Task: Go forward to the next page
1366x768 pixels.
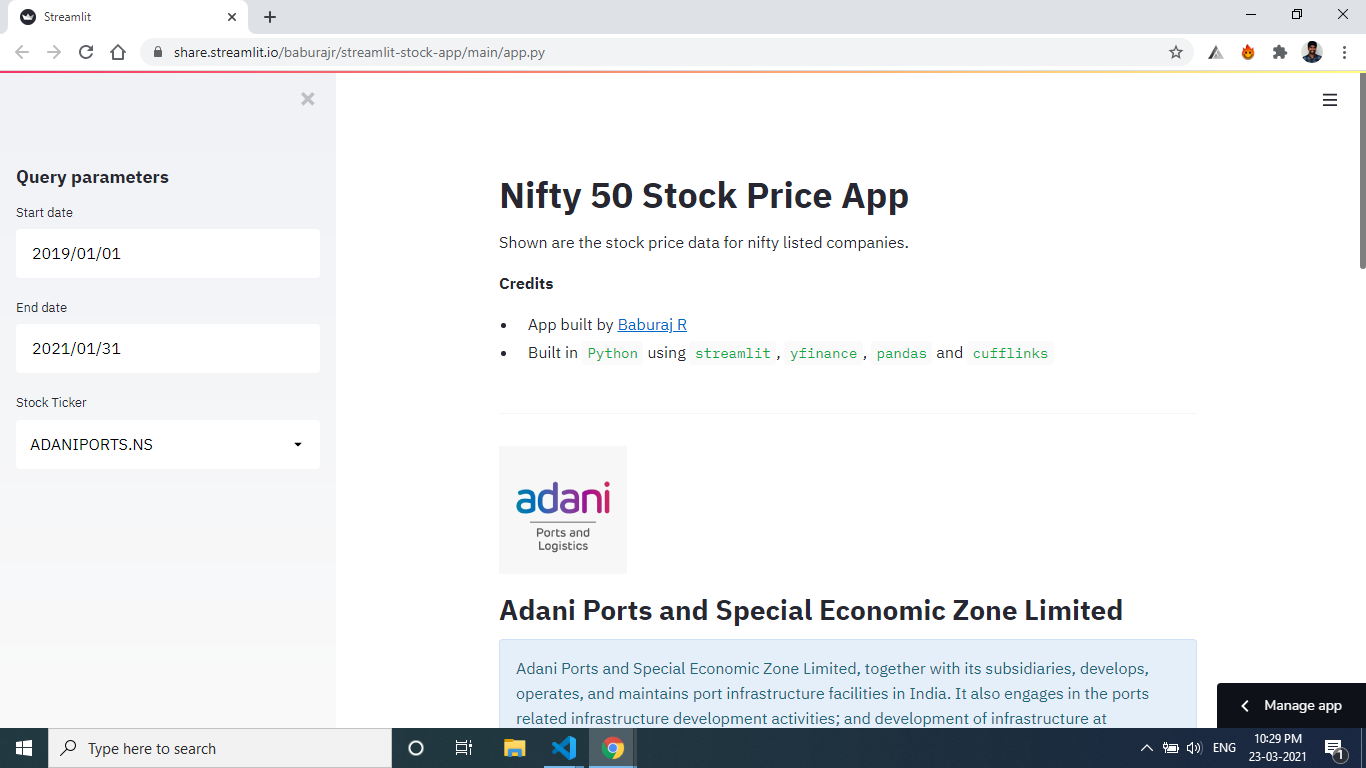Action: (54, 52)
